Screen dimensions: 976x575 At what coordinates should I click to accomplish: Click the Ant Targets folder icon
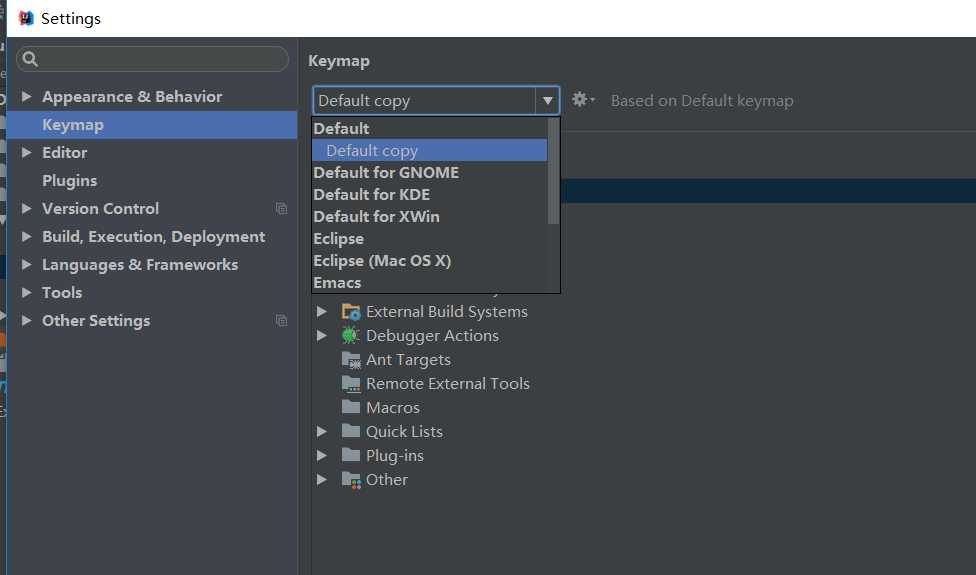click(351, 360)
